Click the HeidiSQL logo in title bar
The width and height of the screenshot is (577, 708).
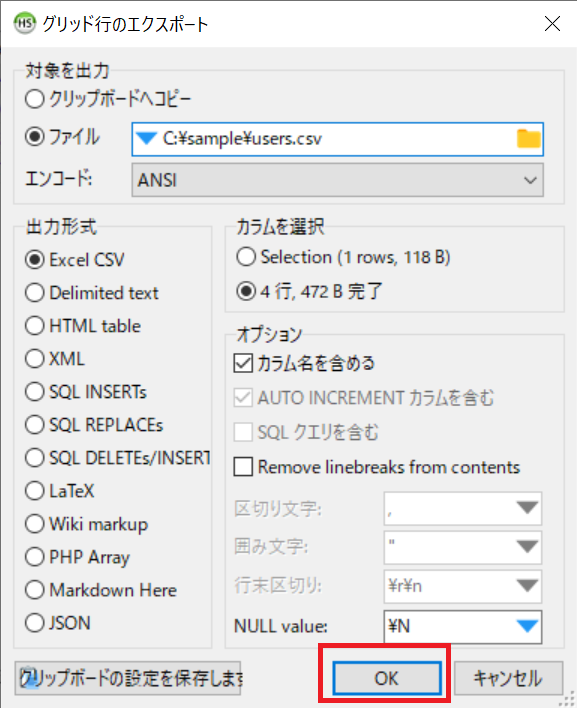[25, 23]
